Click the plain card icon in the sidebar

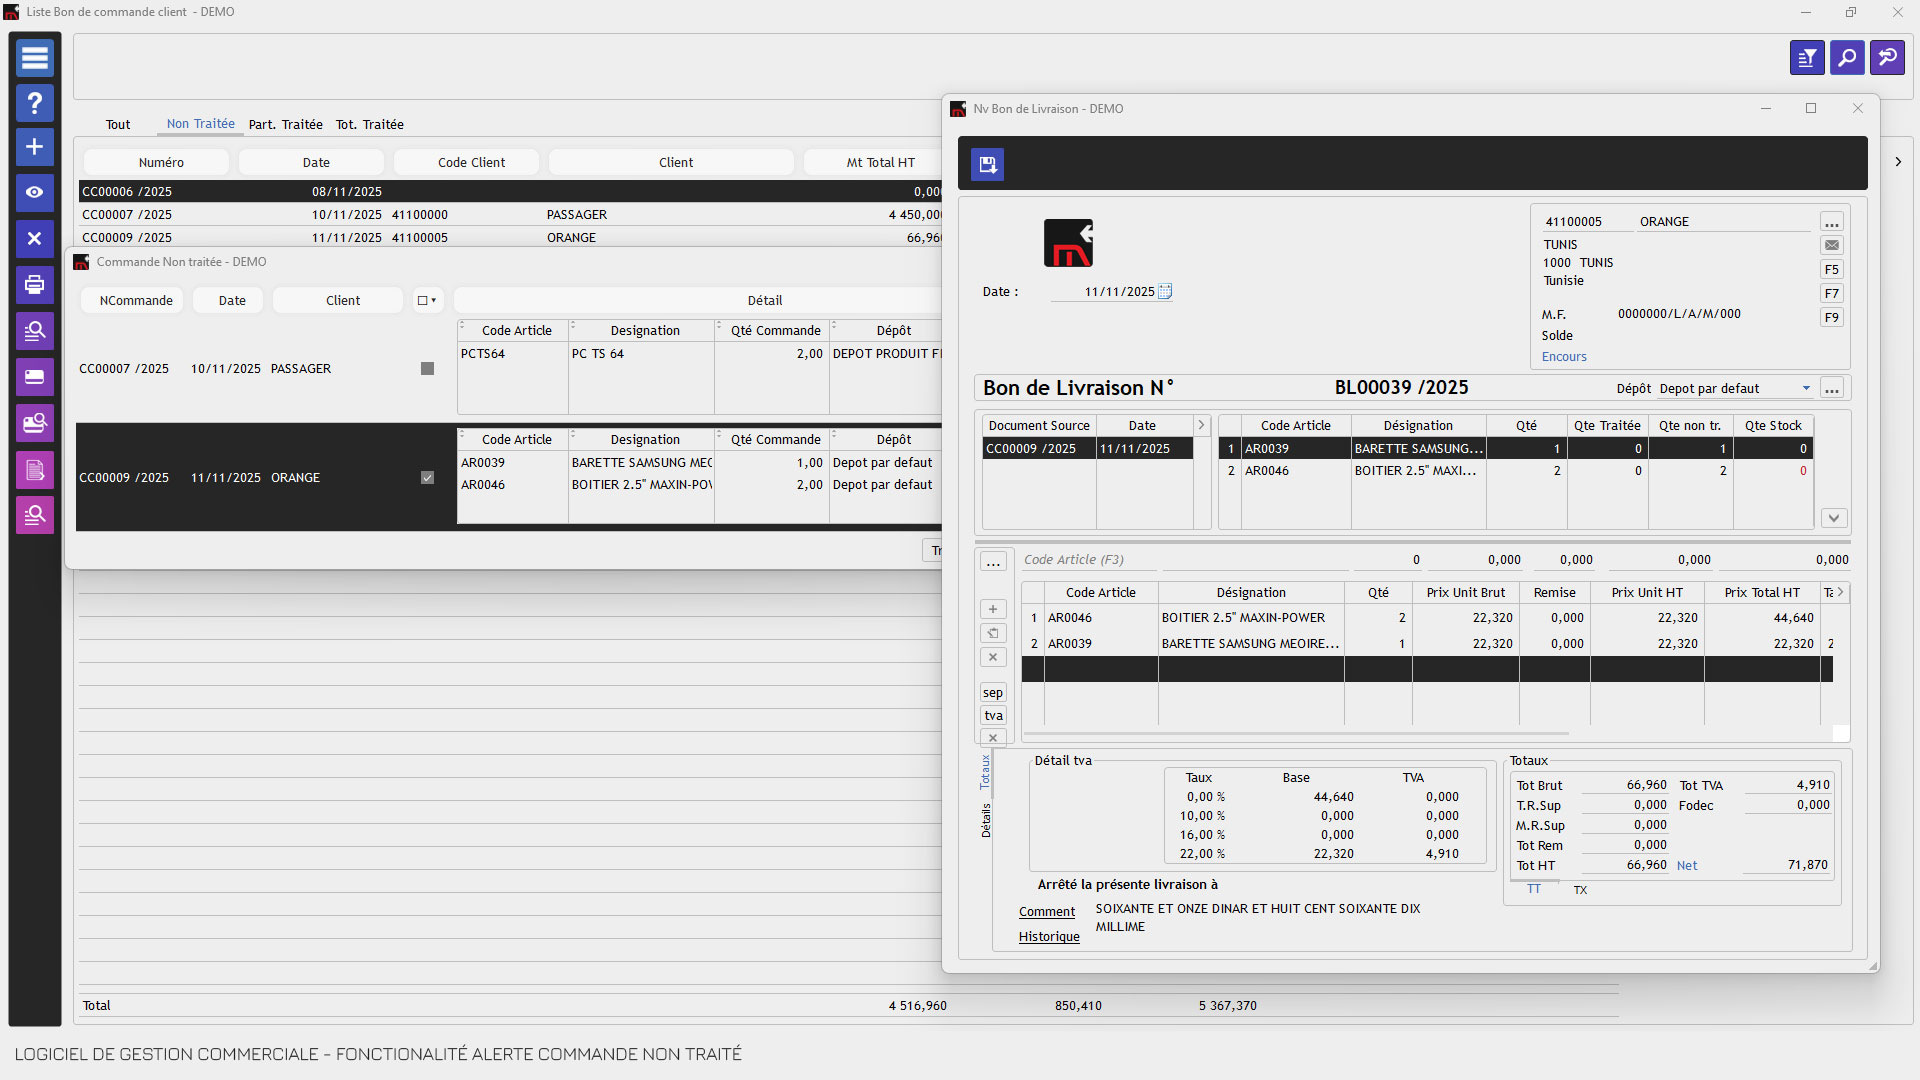(34, 377)
